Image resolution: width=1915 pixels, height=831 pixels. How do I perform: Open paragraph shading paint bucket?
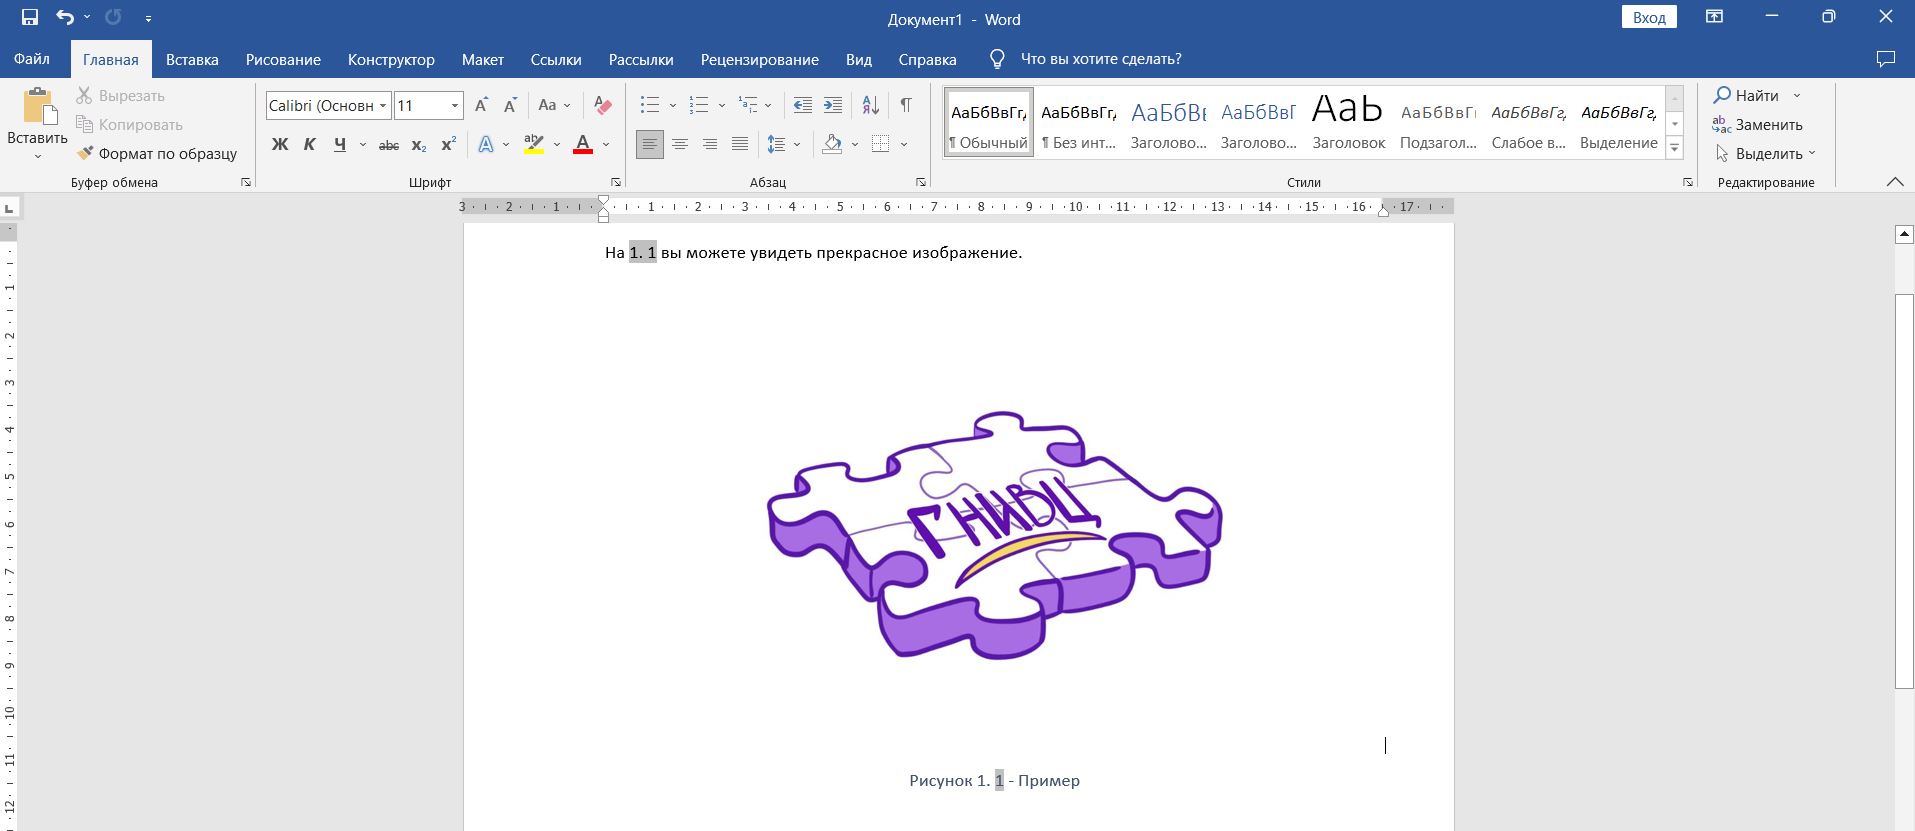832,145
